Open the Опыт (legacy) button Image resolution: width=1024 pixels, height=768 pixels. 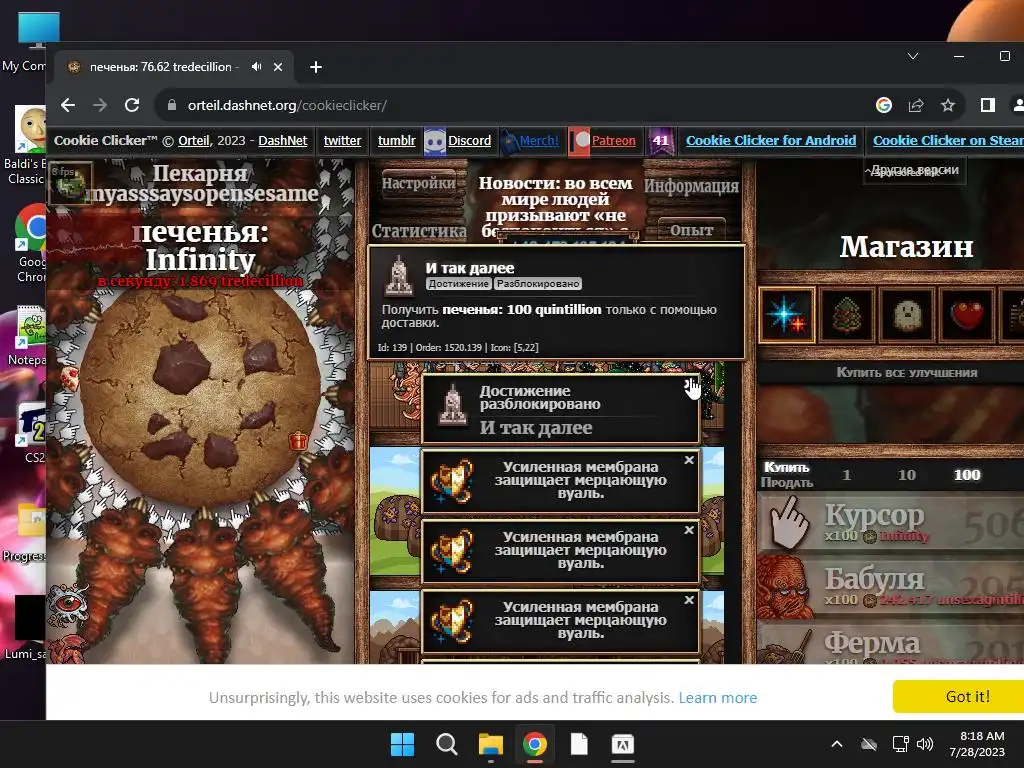[692, 230]
